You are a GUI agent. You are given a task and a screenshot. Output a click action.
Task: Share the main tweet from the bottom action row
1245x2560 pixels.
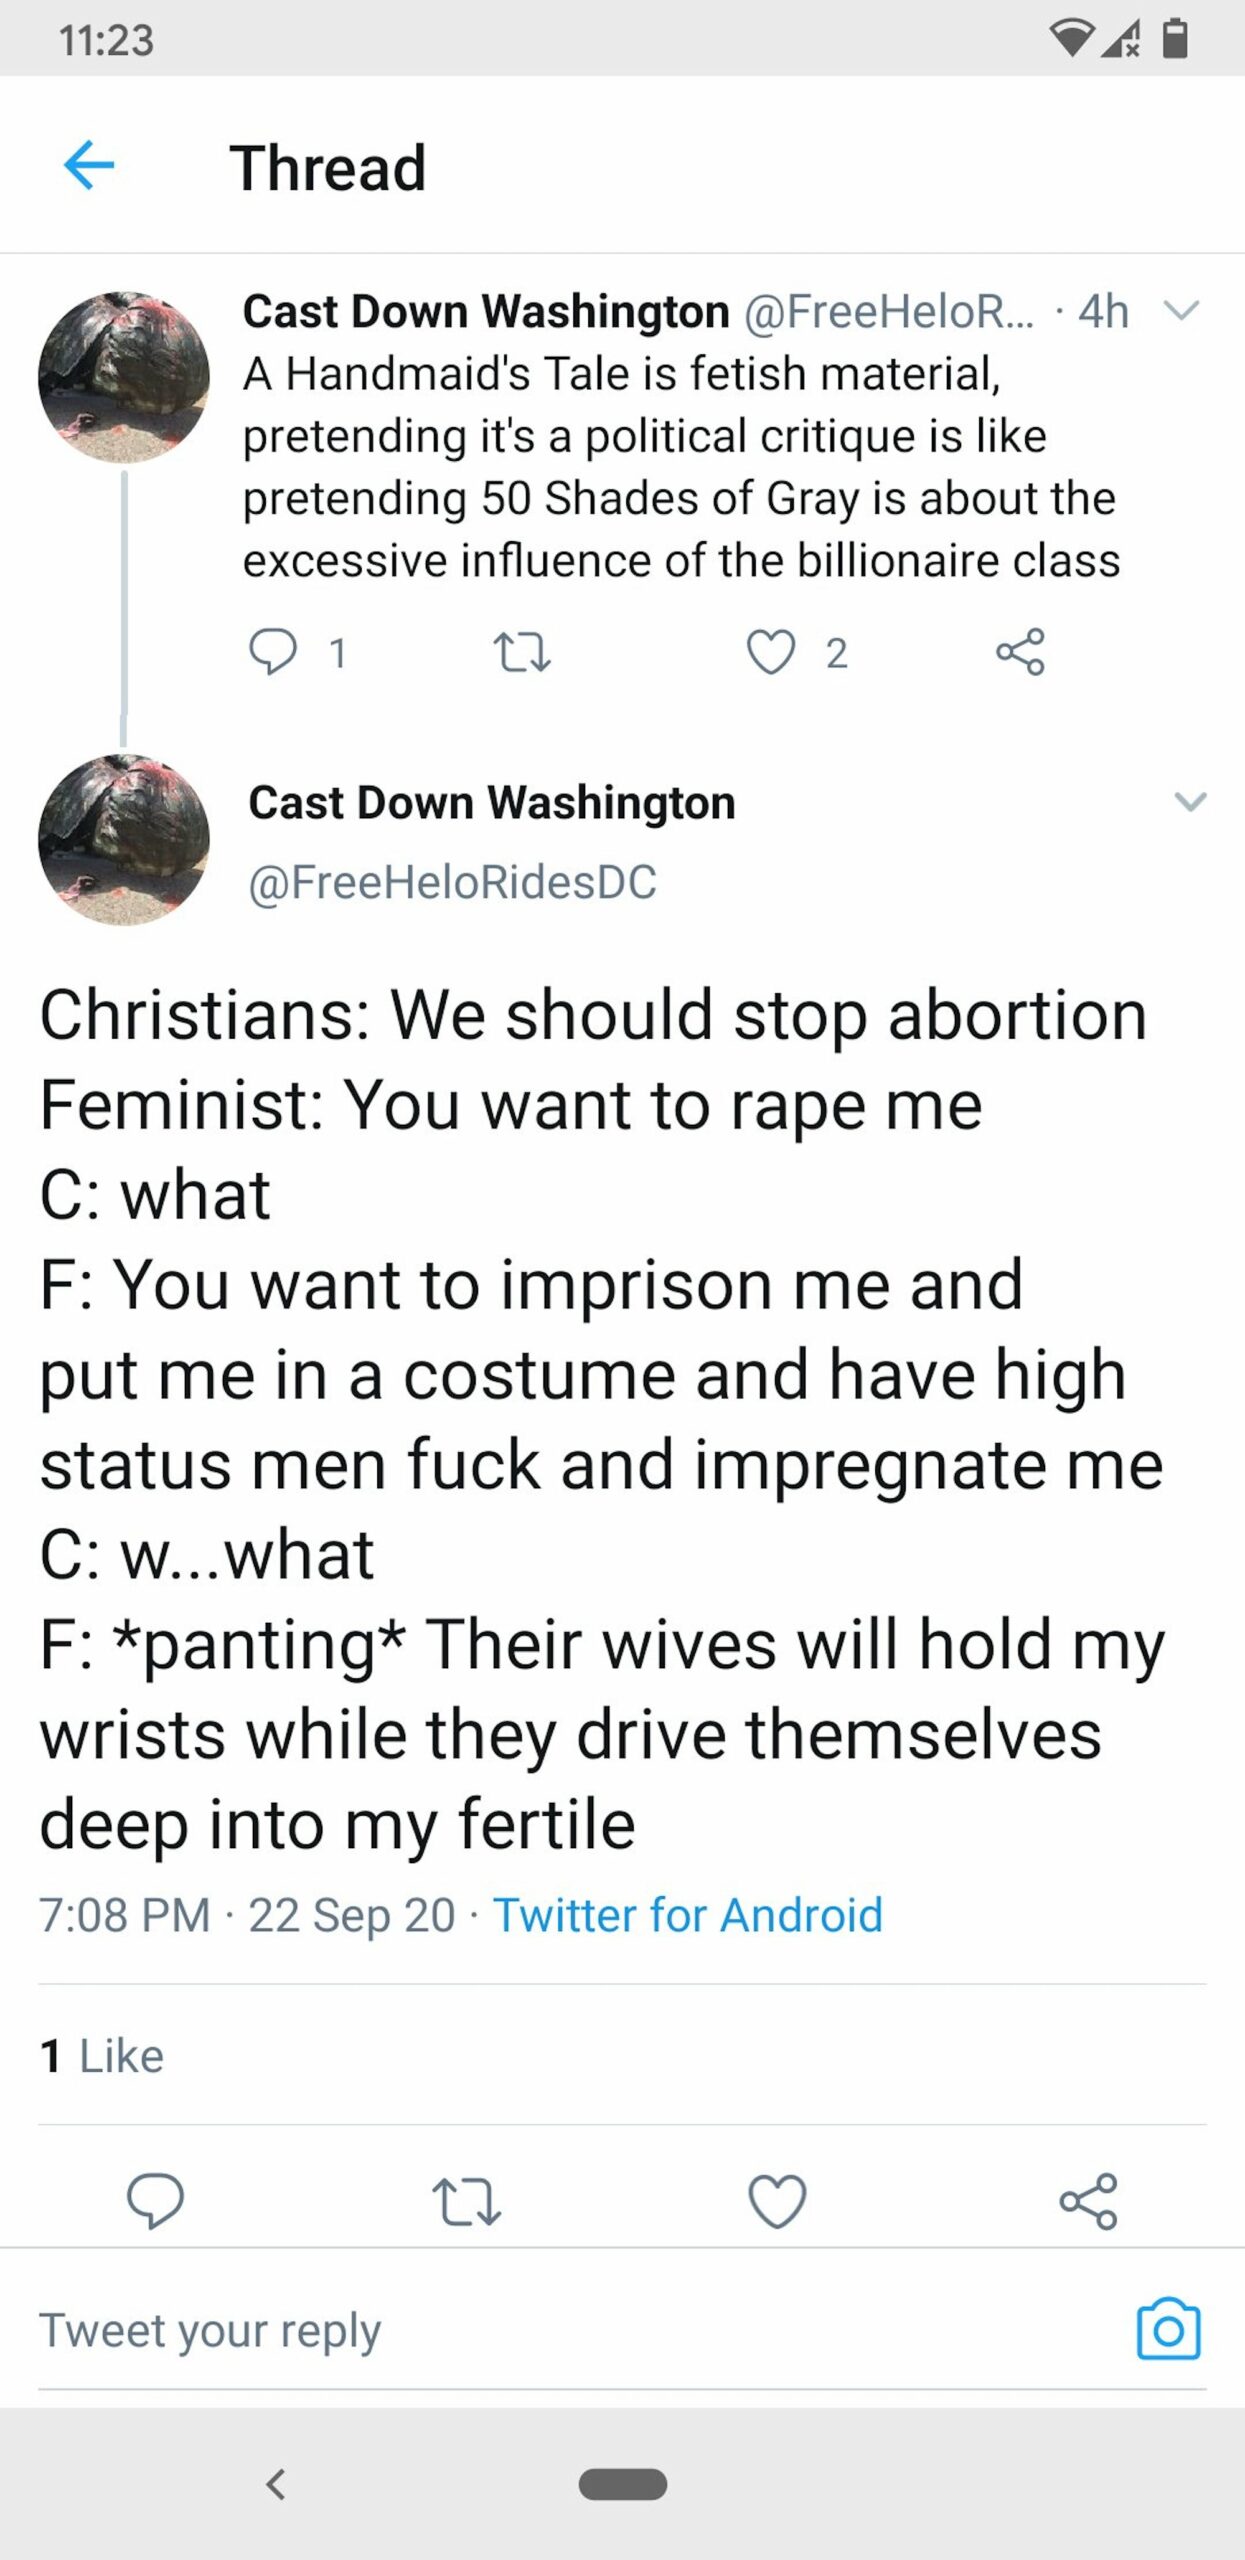1088,2200
